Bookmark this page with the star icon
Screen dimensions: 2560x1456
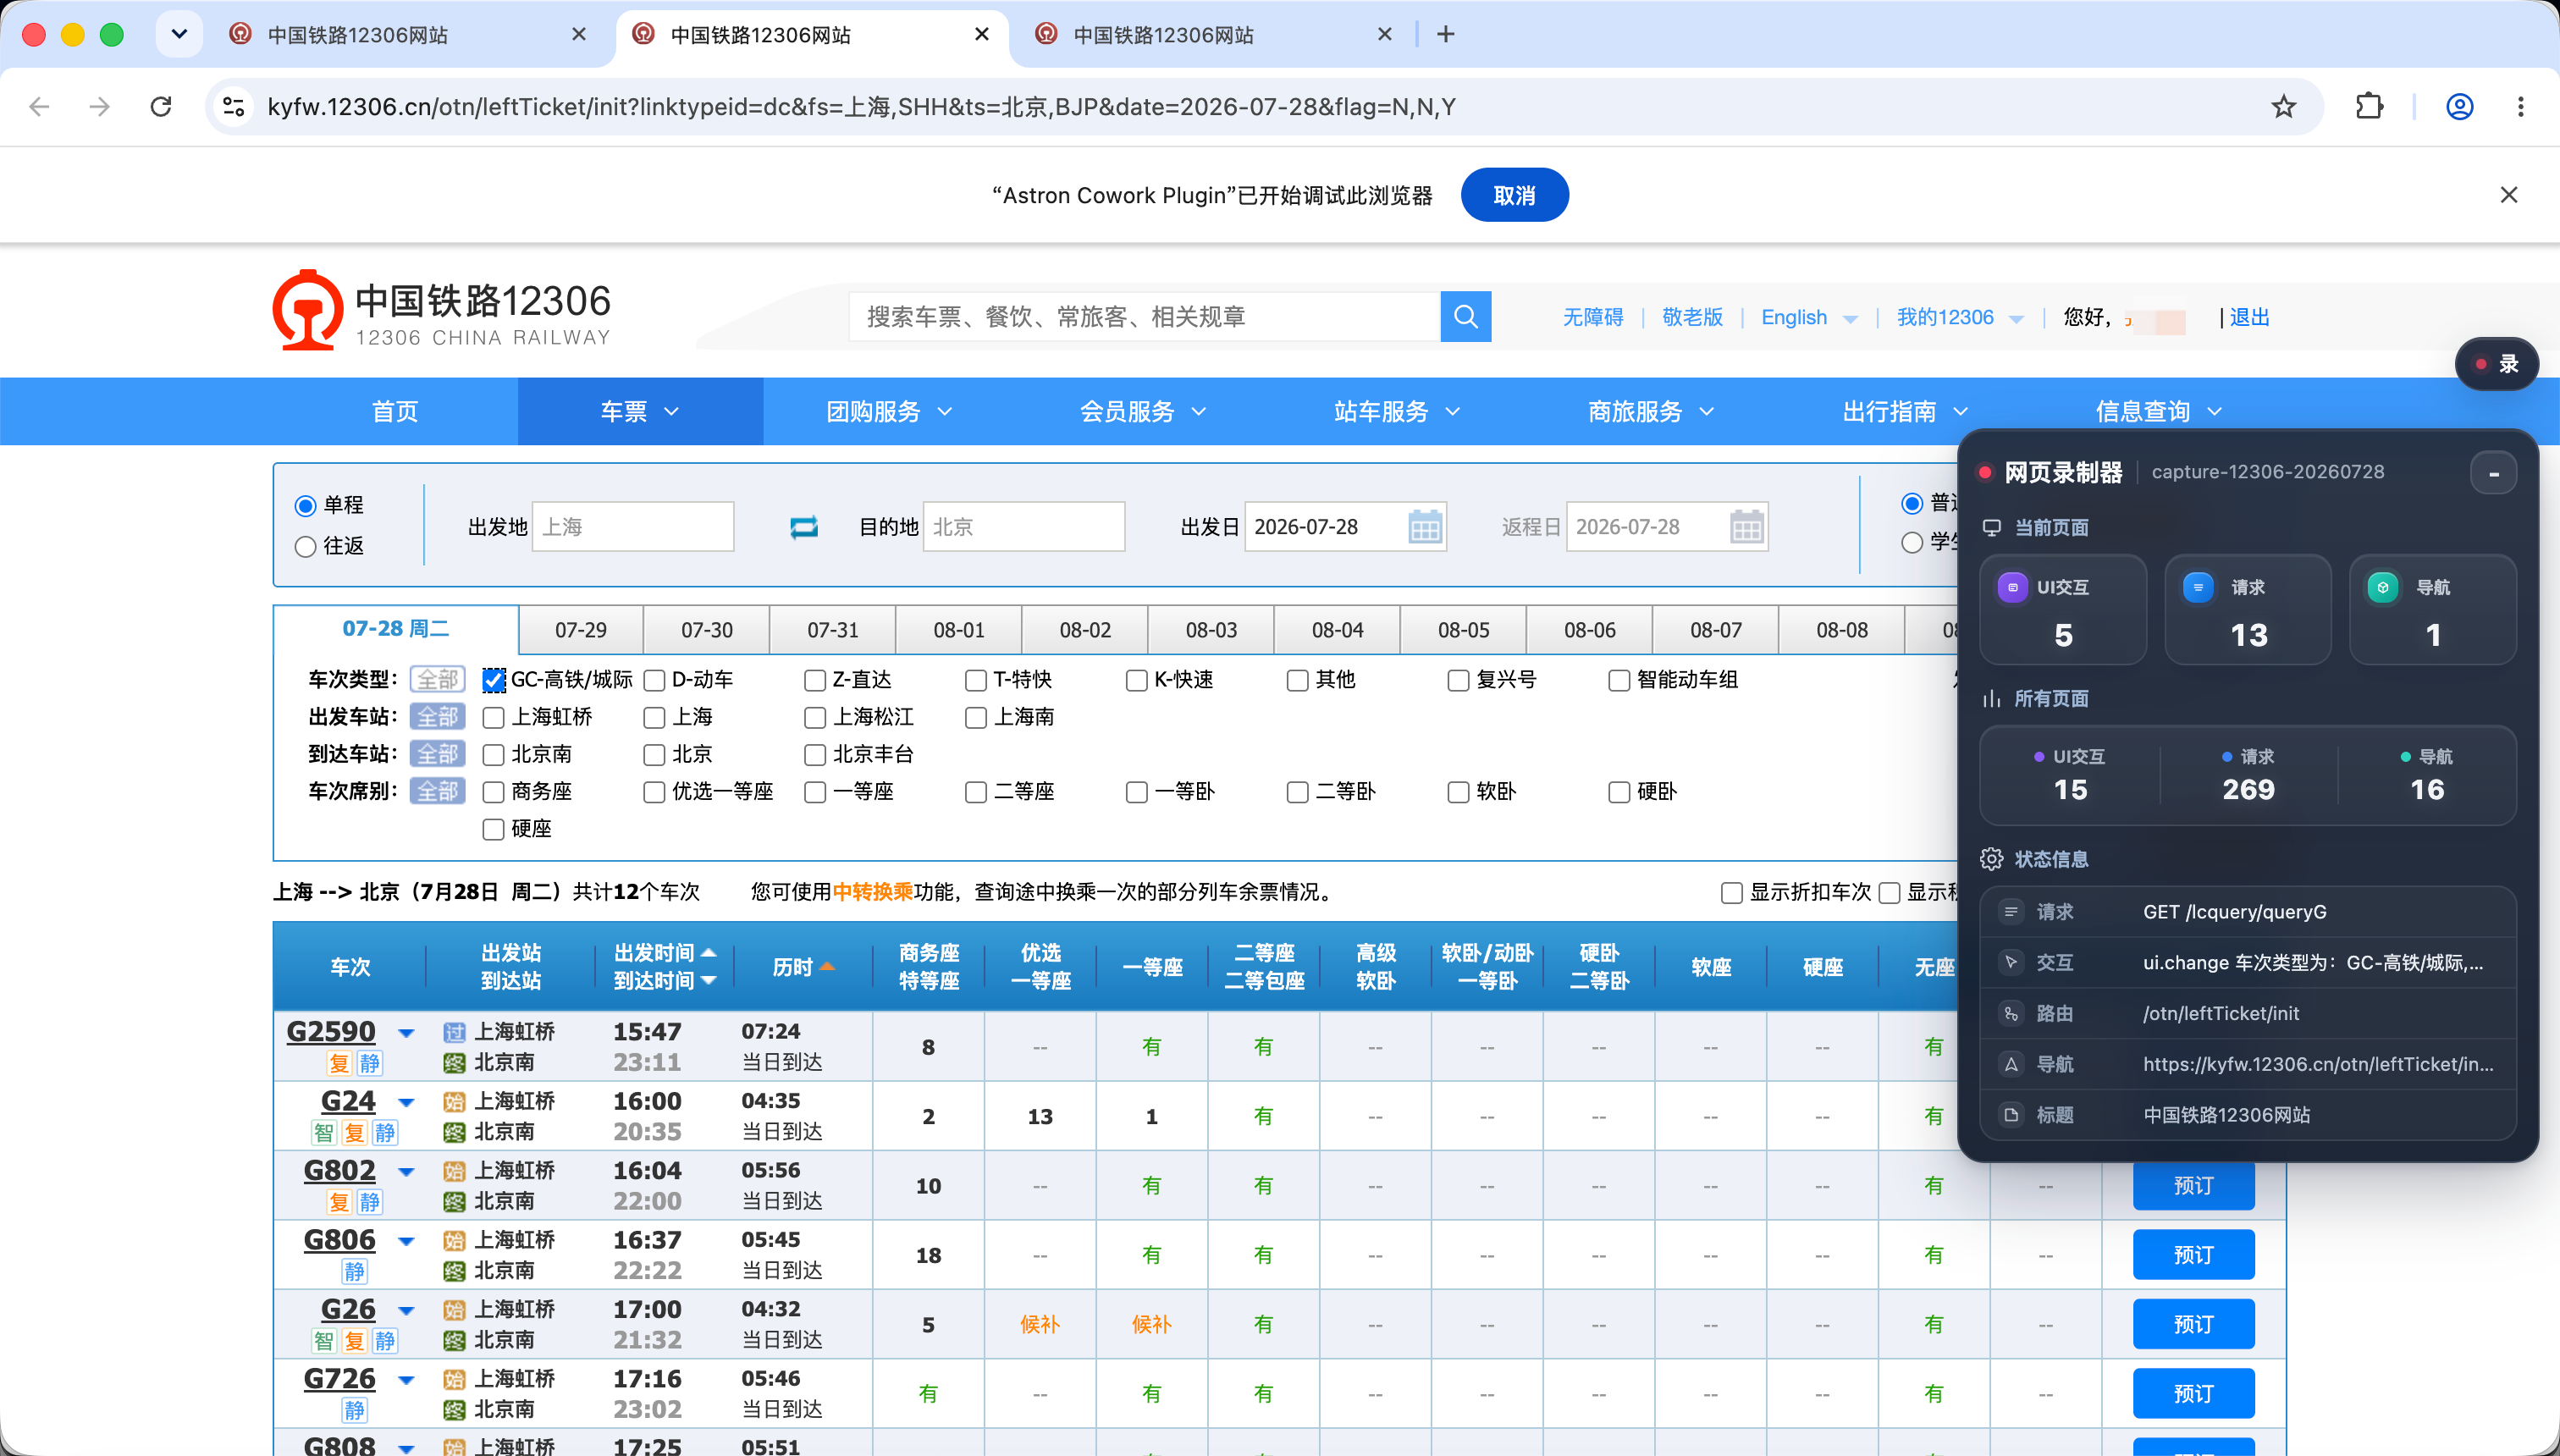(x=2283, y=106)
